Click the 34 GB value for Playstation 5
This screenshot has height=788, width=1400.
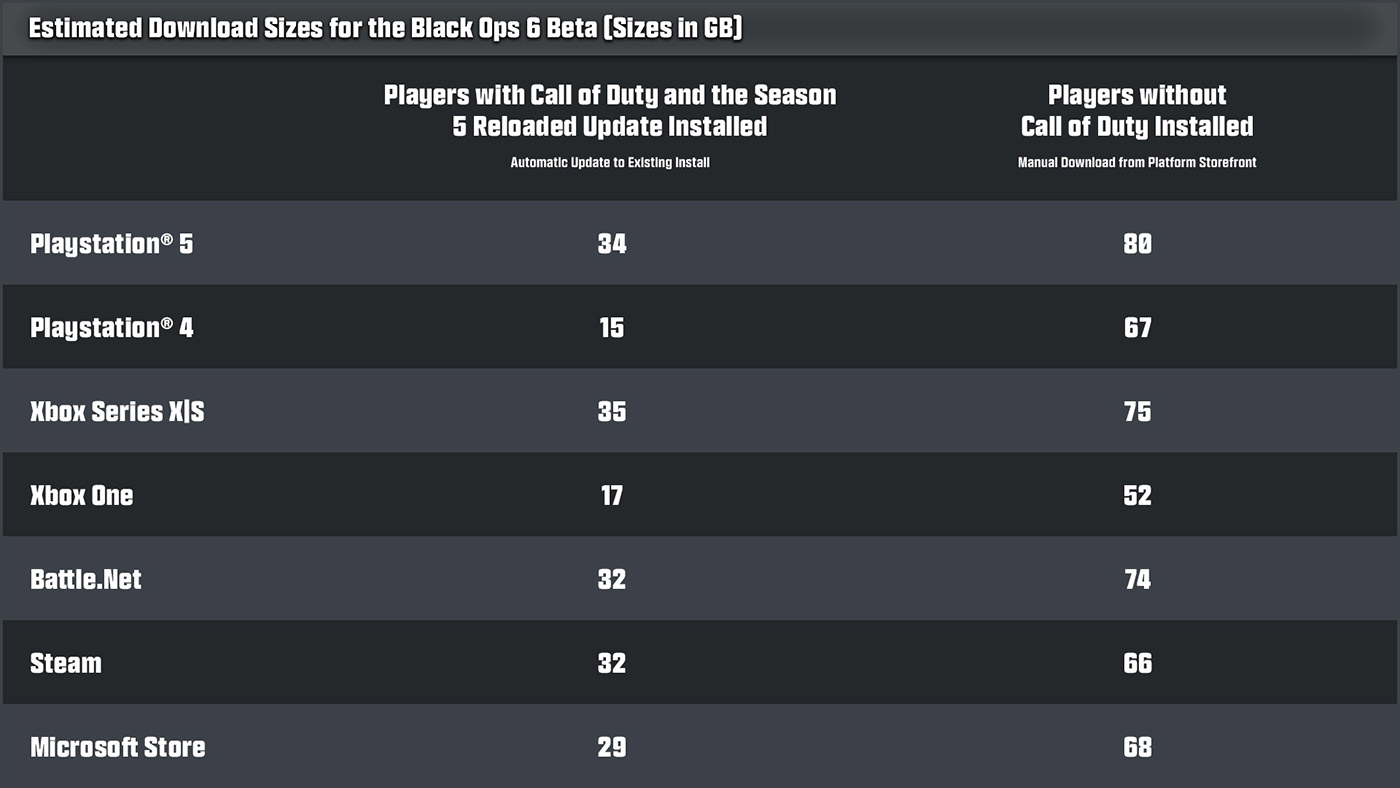(x=611, y=244)
